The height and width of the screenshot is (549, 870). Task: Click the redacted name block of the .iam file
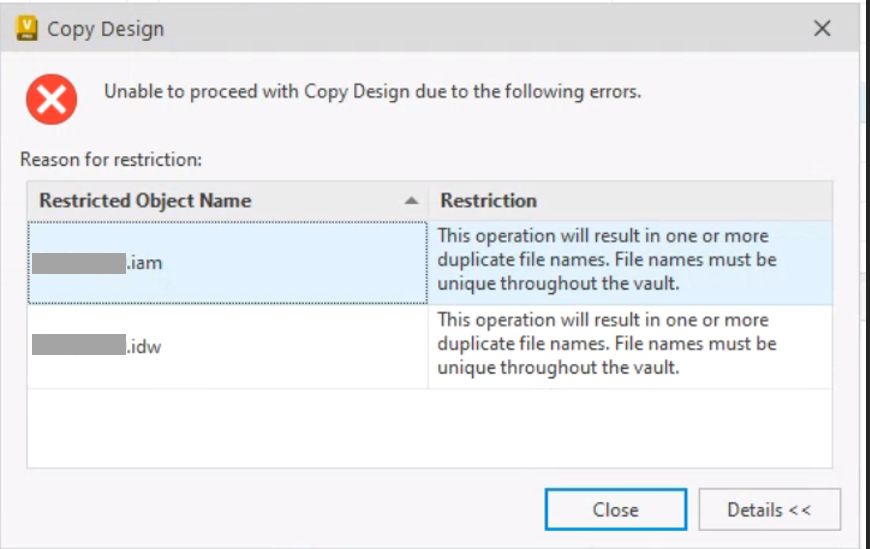coord(78,264)
